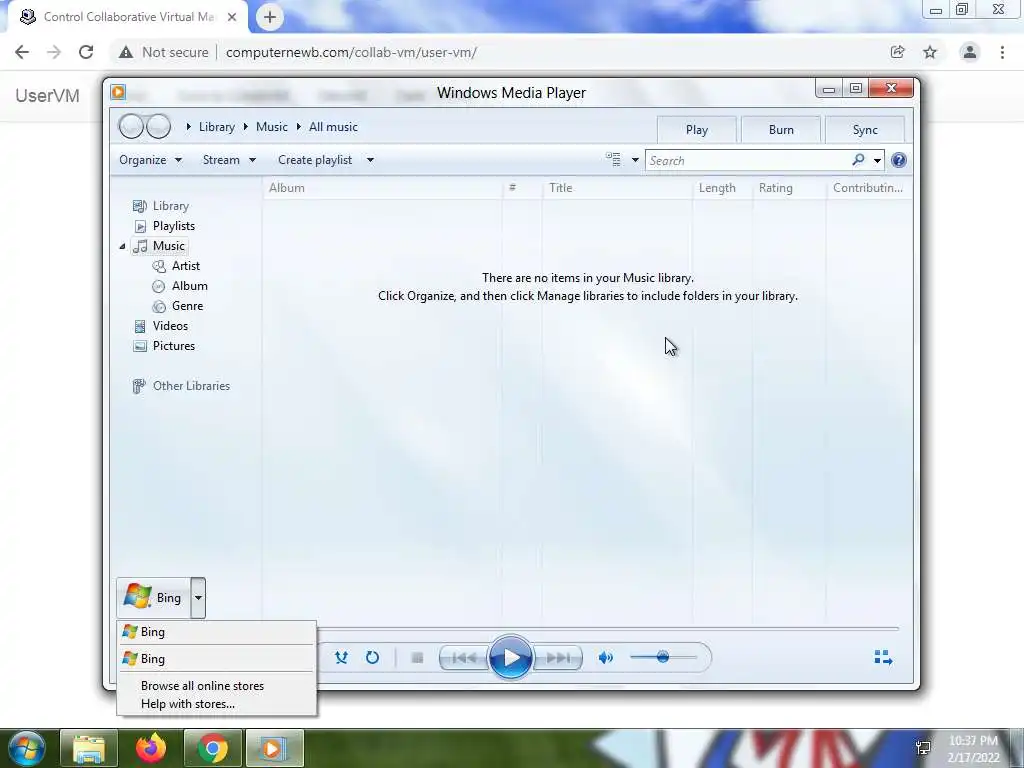Open the Organize menu
This screenshot has width=1024, height=768.
(150, 160)
